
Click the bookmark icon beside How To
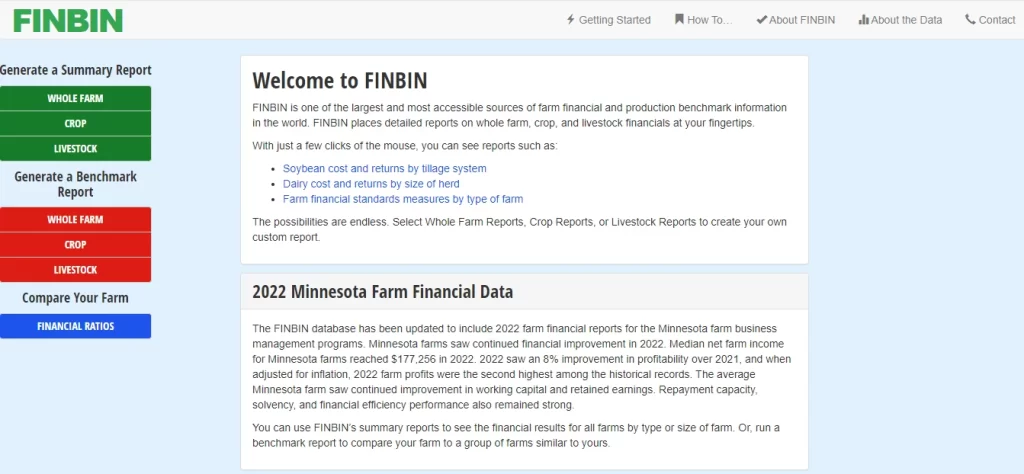[679, 20]
